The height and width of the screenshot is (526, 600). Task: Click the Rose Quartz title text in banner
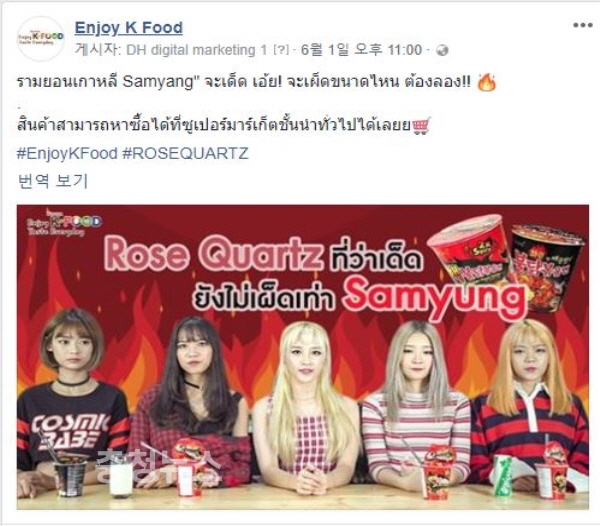(213, 253)
